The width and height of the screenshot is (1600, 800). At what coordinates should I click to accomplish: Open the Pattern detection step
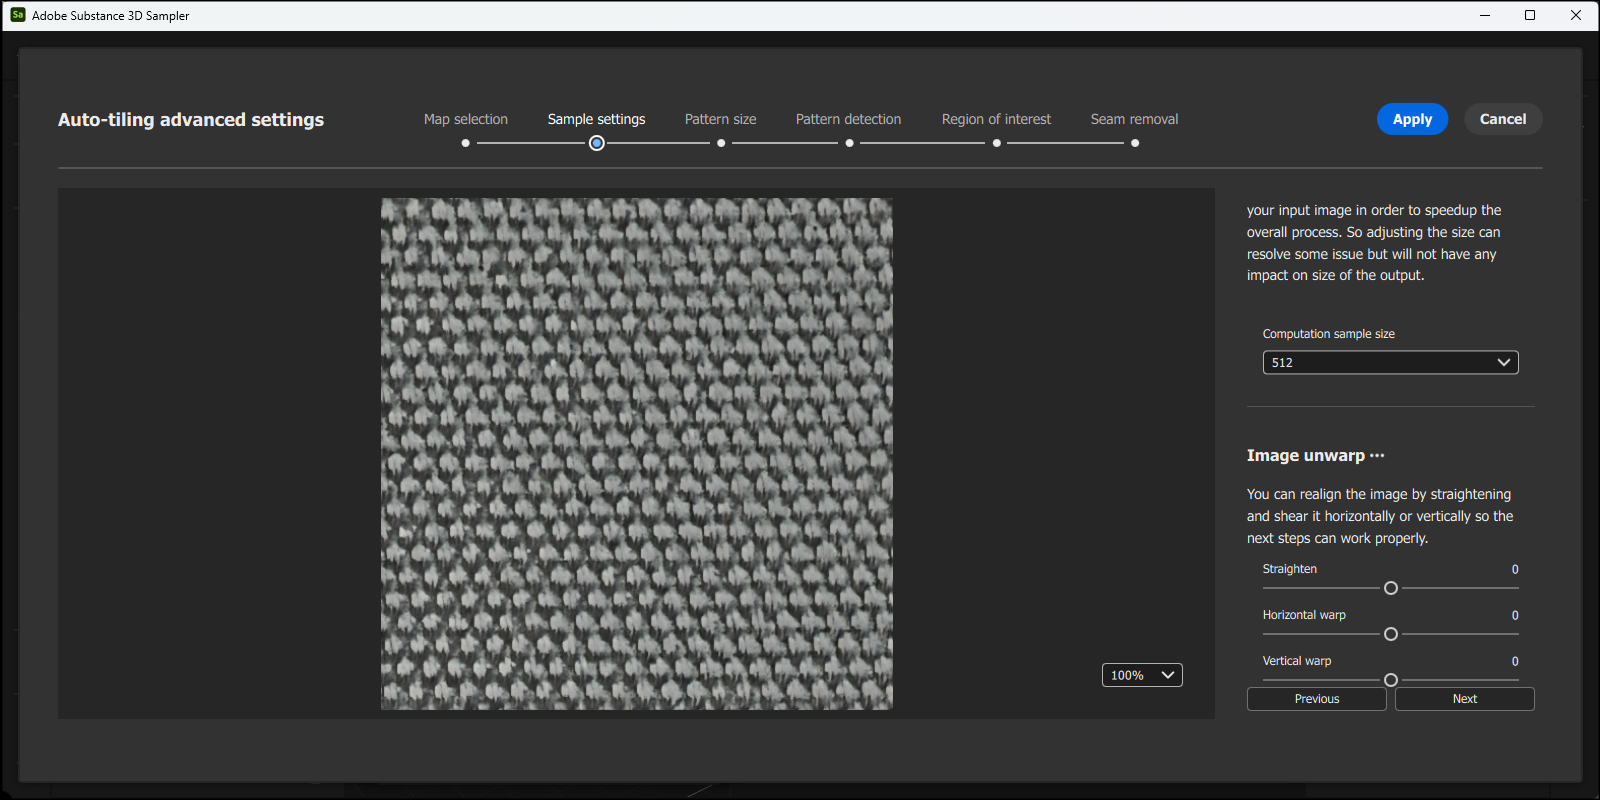(x=848, y=119)
